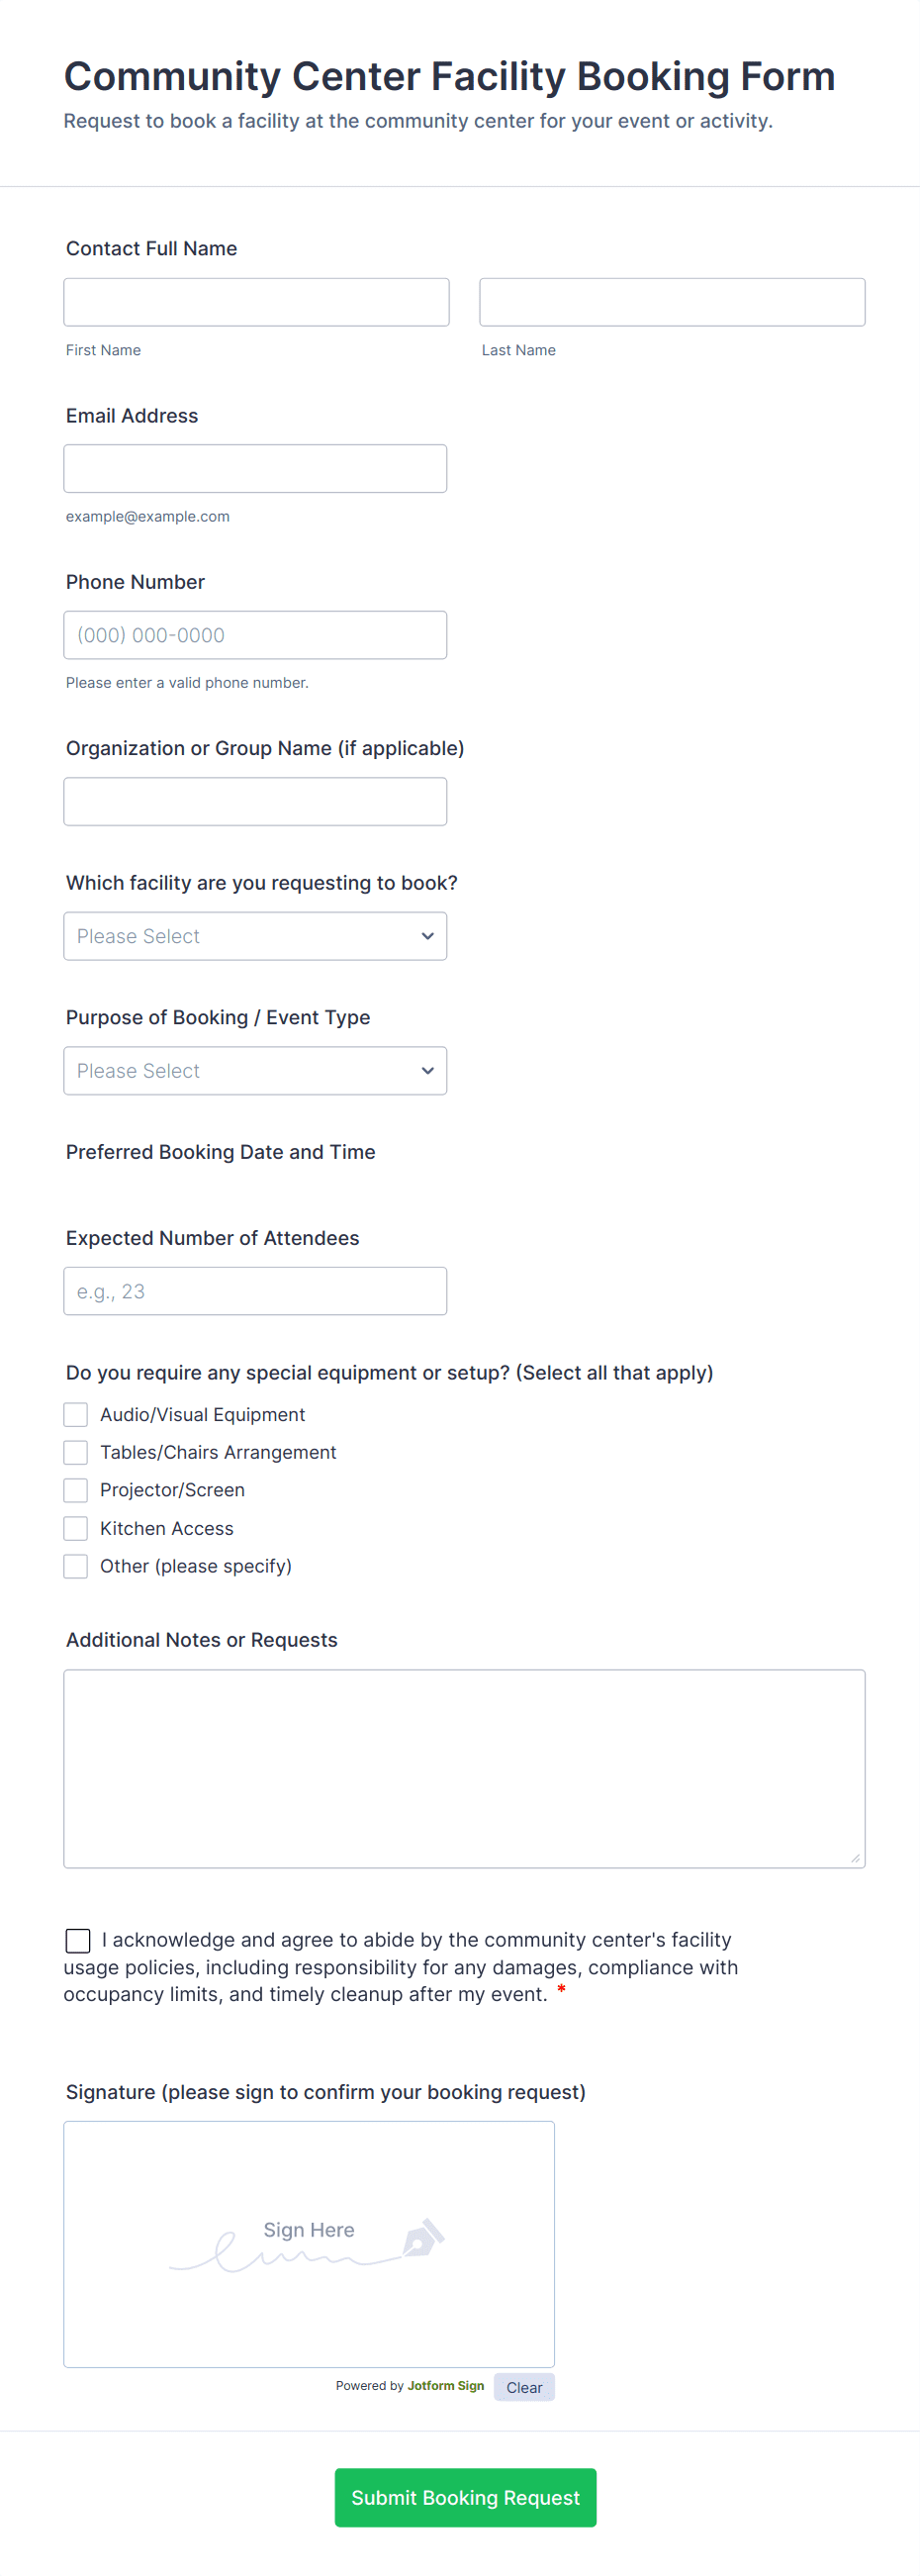This screenshot has height=2576, width=920.
Task: Click the Organization or Group Name field
Action: click(x=255, y=802)
